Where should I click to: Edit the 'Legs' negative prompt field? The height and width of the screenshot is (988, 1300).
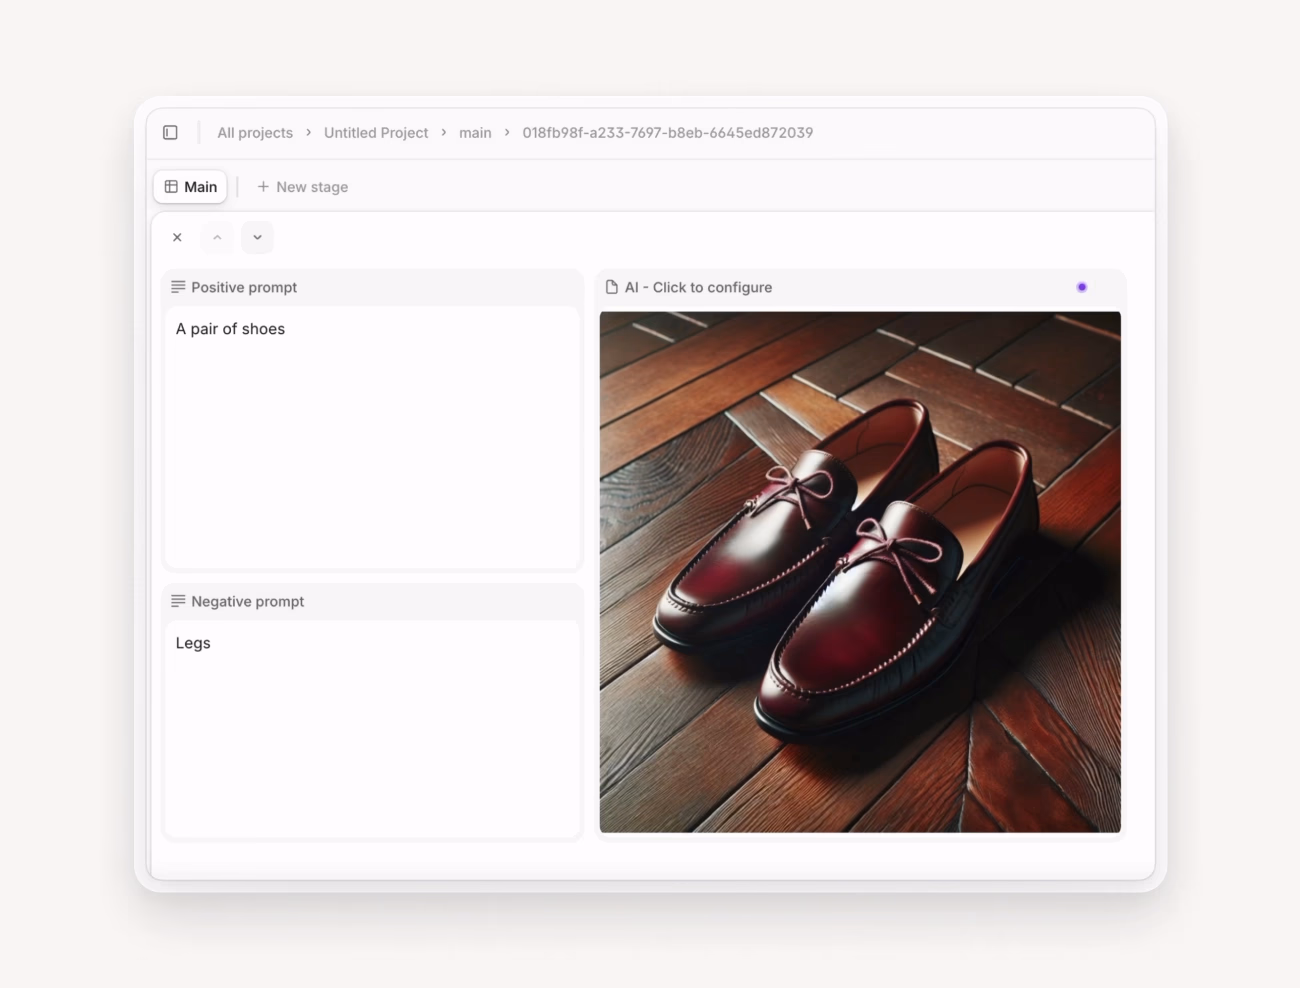372,728
